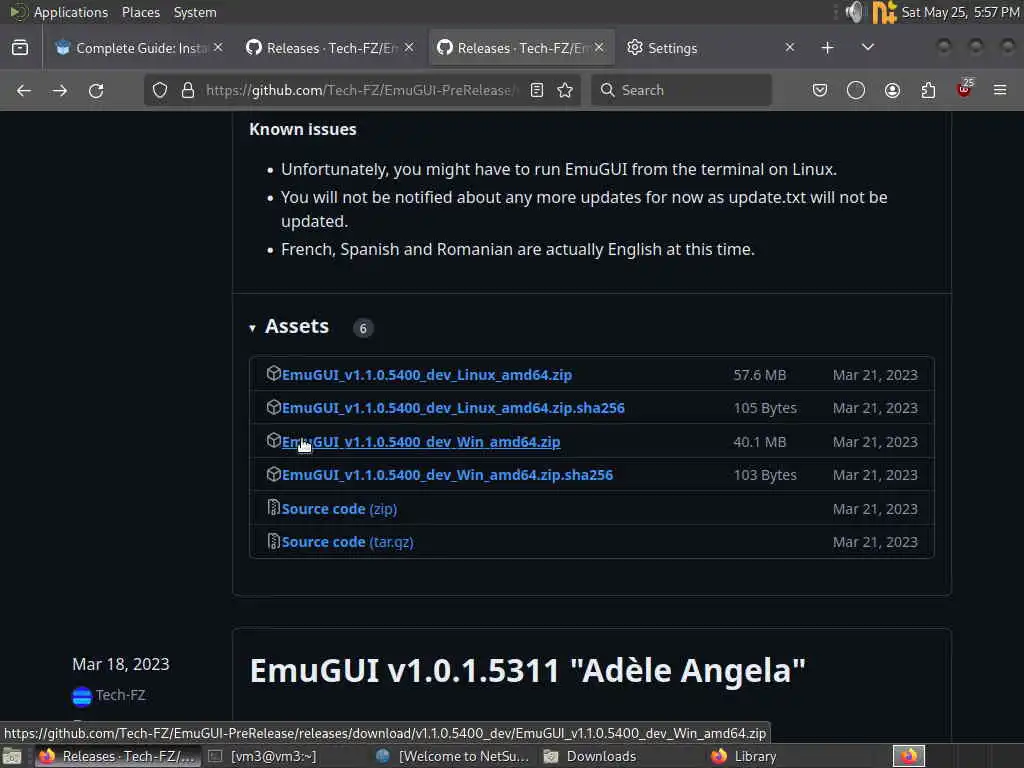Click the file icon beside Source code (tar.gz)
This screenshot has width=1024, height=768.
coord(274,541)
